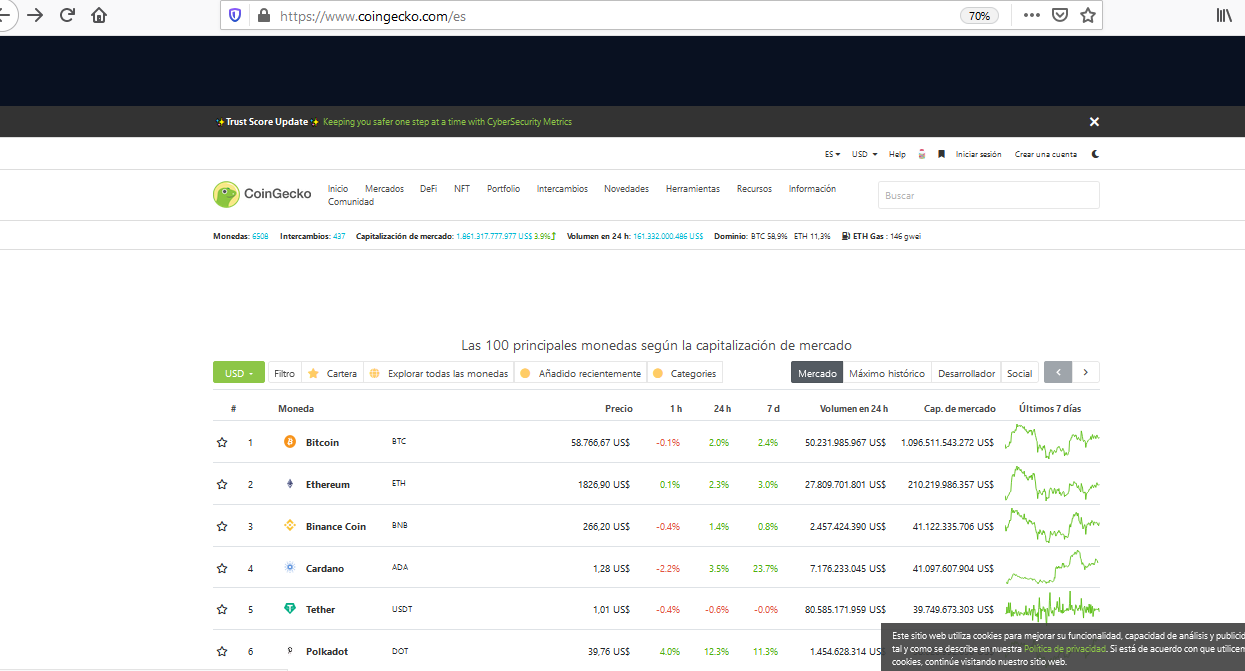Open the Categories button
This screenshot has height=671, width=1245.
pyautogui.click(x=685, y=373)
